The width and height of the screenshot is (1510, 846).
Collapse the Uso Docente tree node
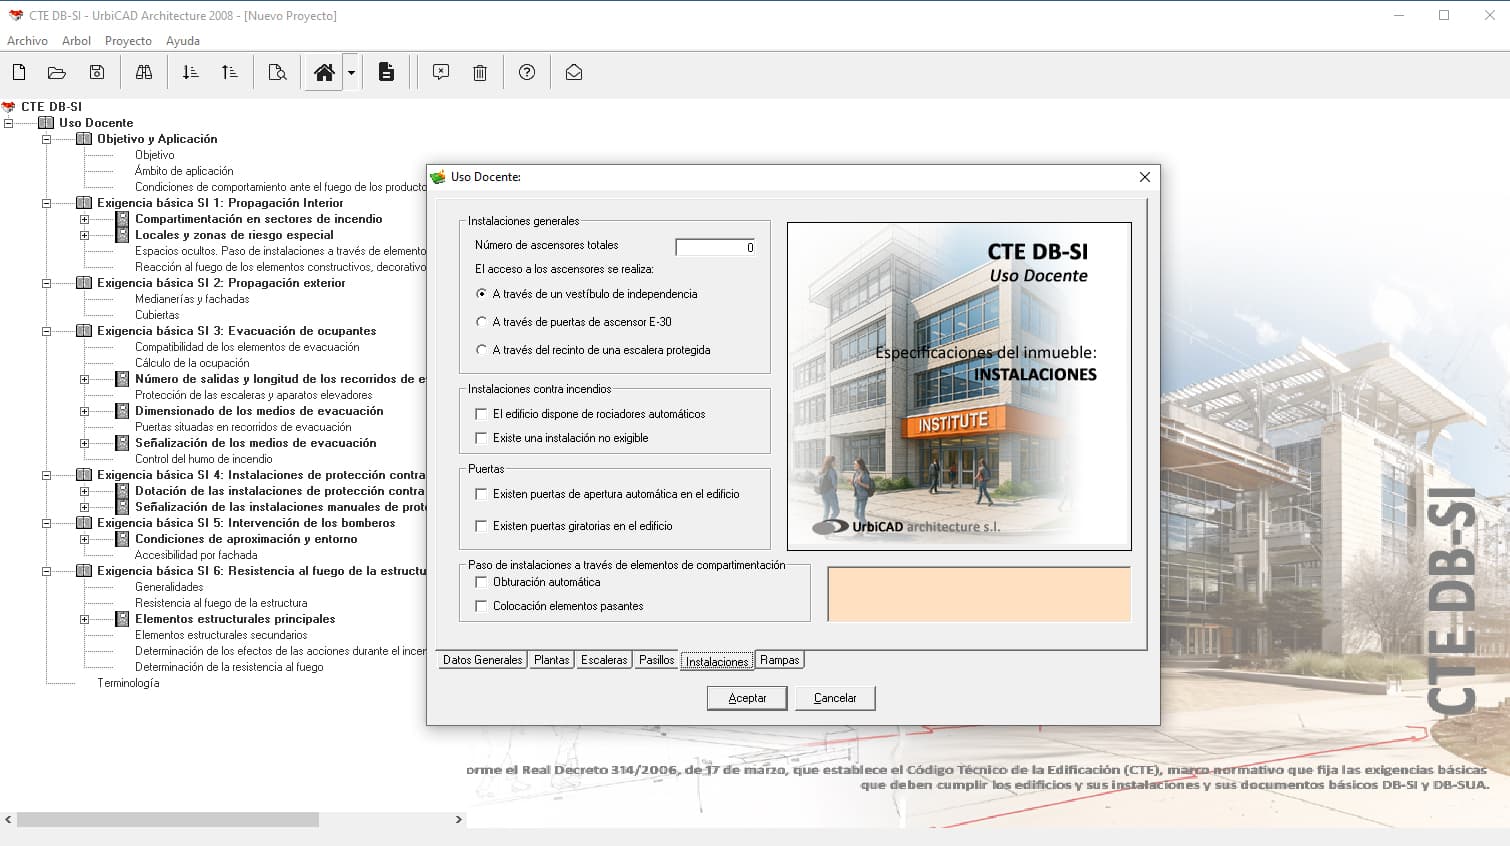click(x=9, y=123)
